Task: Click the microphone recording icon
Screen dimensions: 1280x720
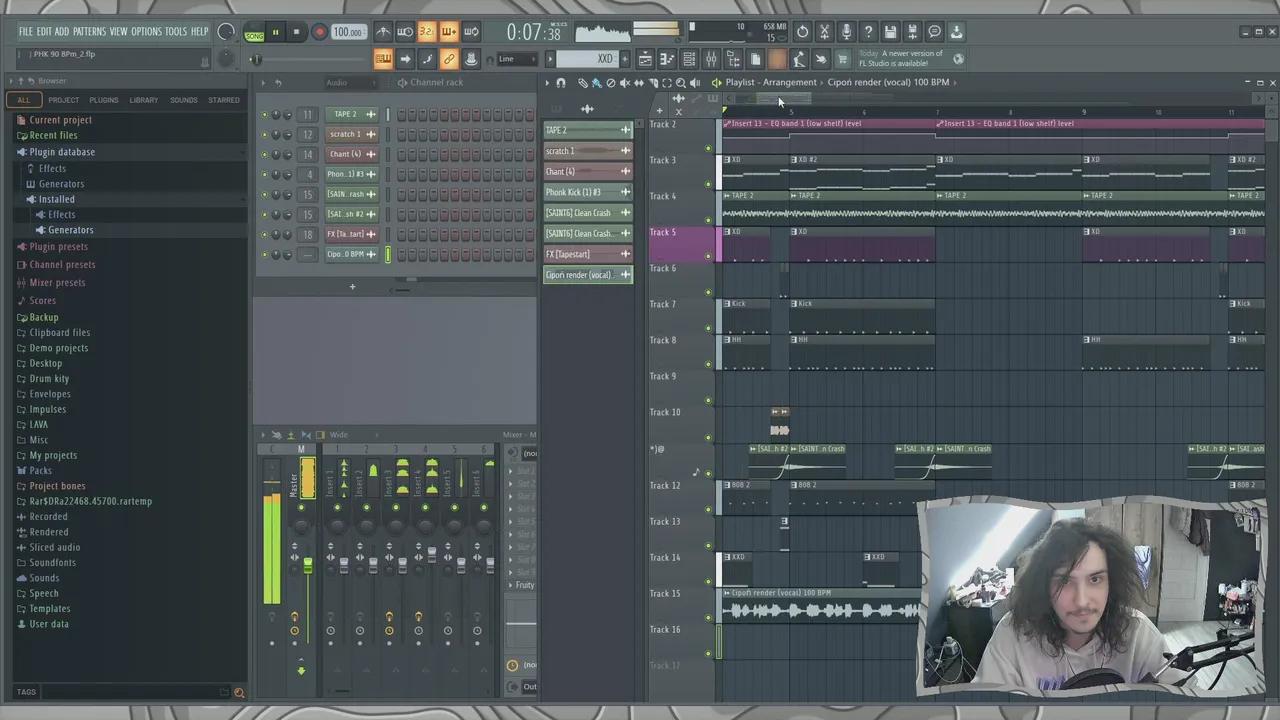Action: click(x=846, y=32)
